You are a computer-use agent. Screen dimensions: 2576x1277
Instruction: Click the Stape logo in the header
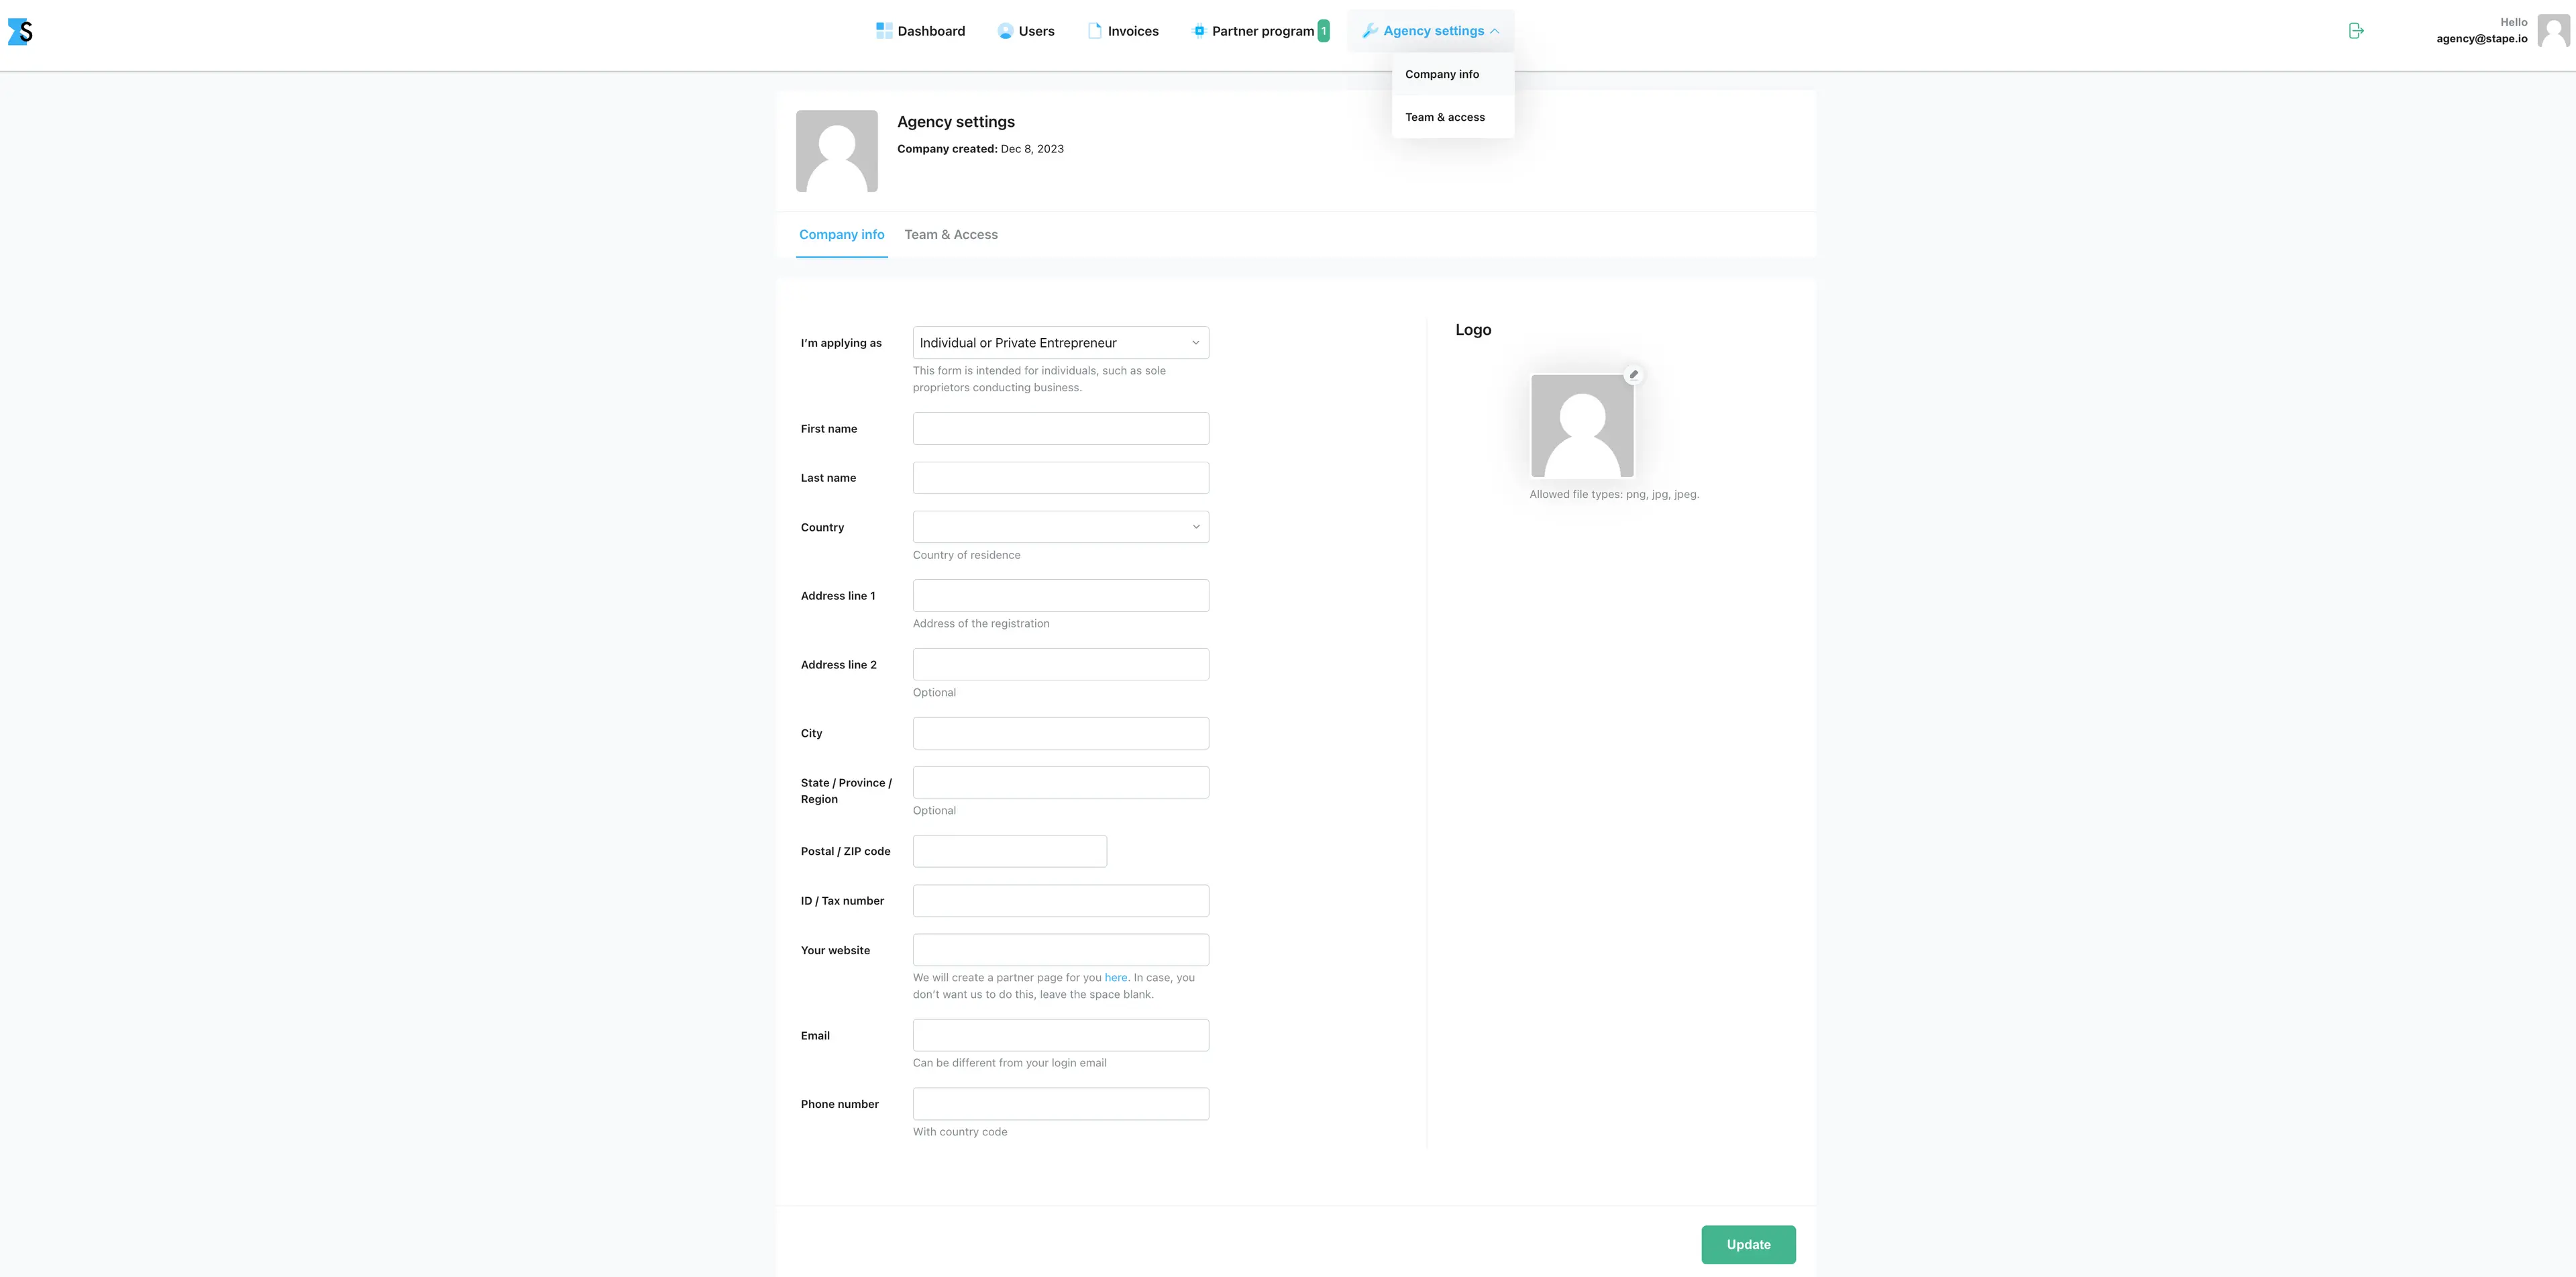20,31
